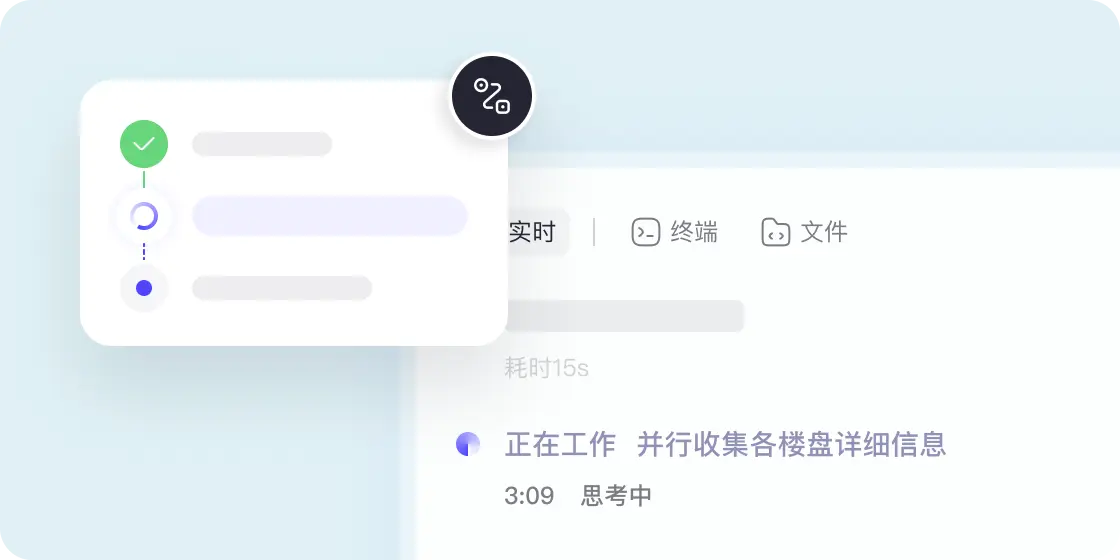
Task: Click the file folder code icon
Action: (776, 232)
